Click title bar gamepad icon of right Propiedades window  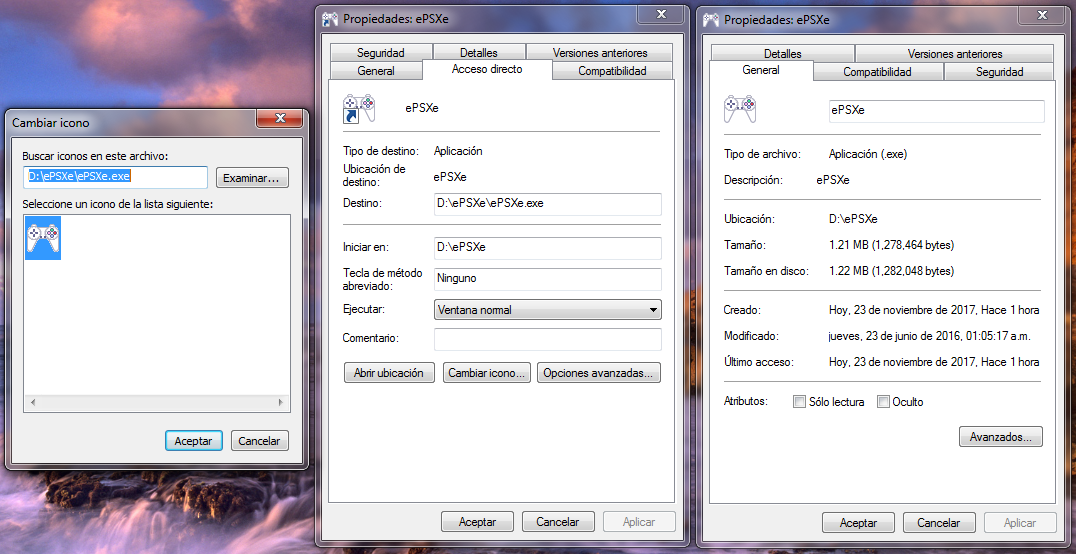pos(710,19)
